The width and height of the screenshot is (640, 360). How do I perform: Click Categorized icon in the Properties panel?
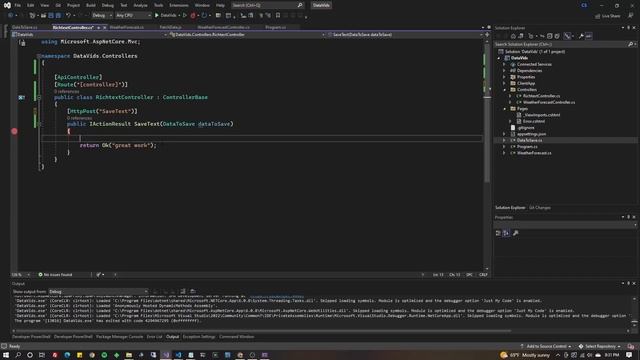(x=498, y=233)
